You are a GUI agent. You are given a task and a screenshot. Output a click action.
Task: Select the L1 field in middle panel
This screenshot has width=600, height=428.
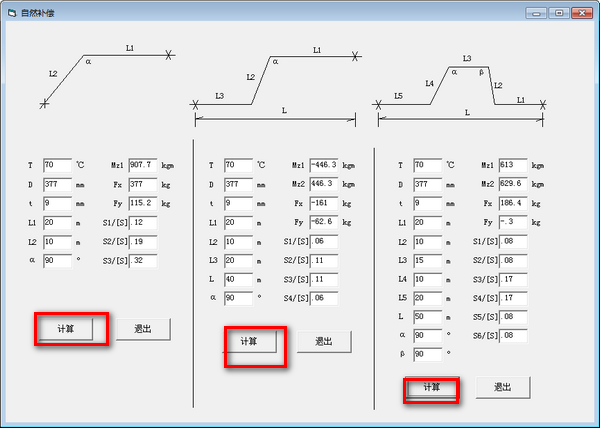(x=238, y=223)
